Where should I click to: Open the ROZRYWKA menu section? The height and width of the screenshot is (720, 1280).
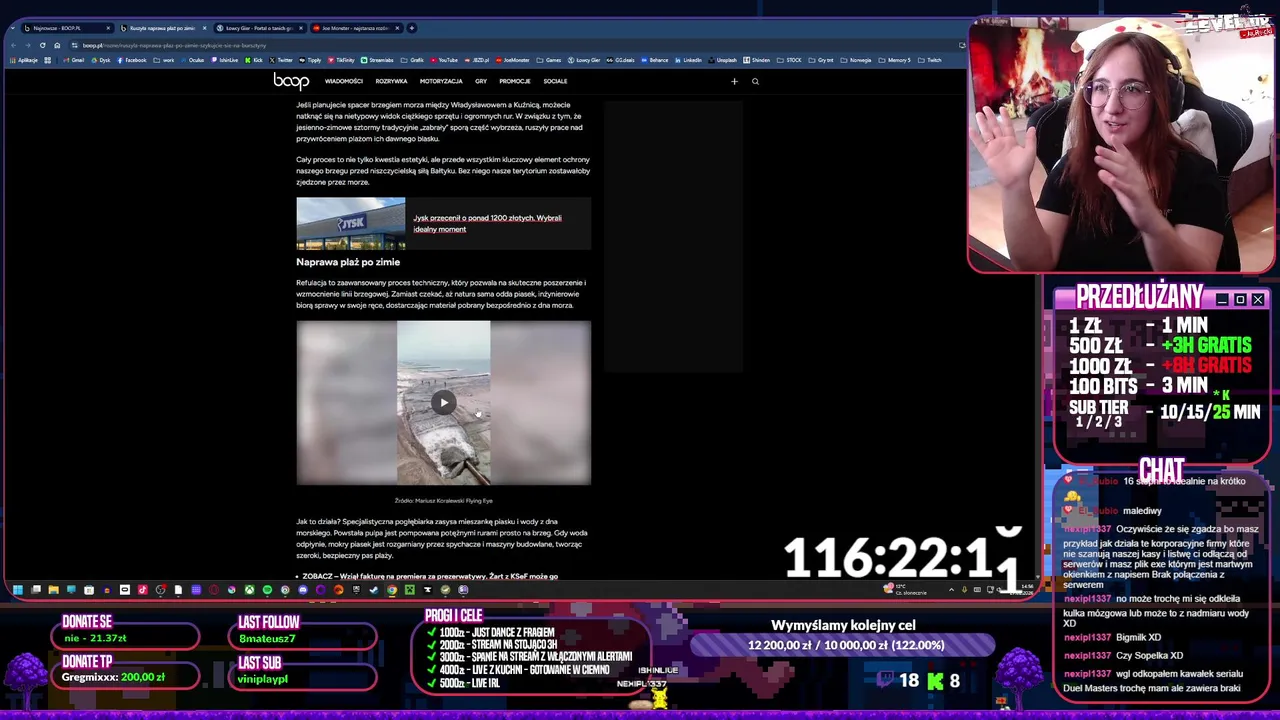click(391, 81)
